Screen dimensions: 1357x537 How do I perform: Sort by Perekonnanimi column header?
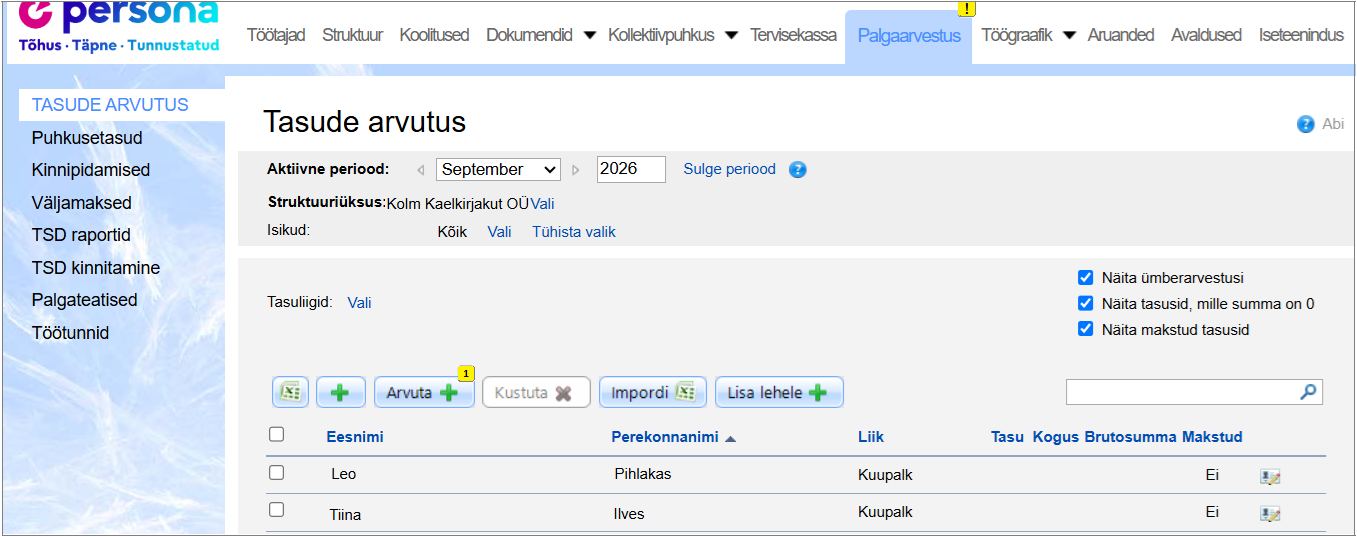[x=665, y=437]
